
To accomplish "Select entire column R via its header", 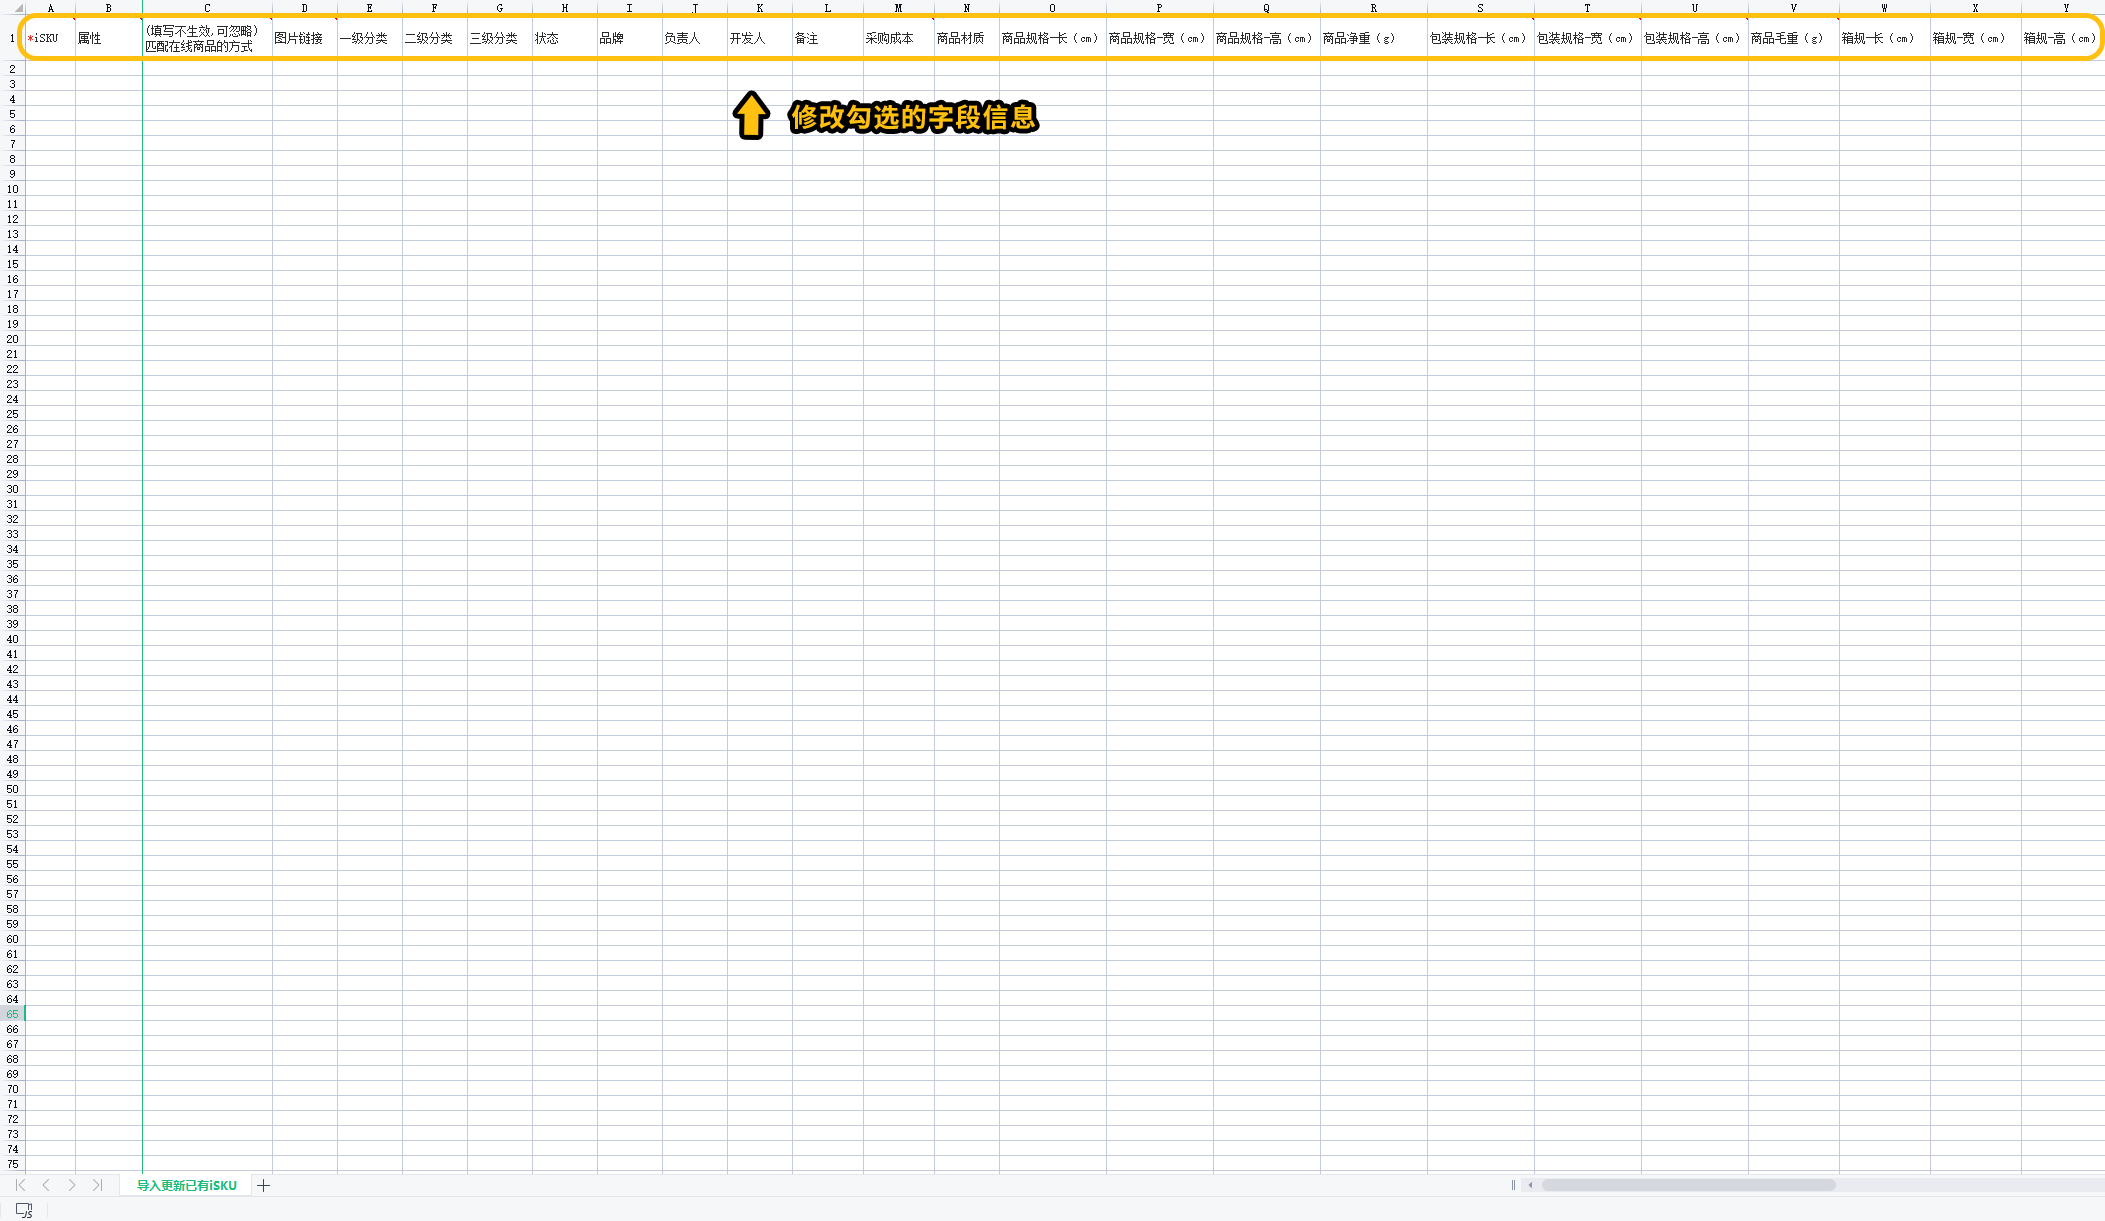I will click(1374, 8).
